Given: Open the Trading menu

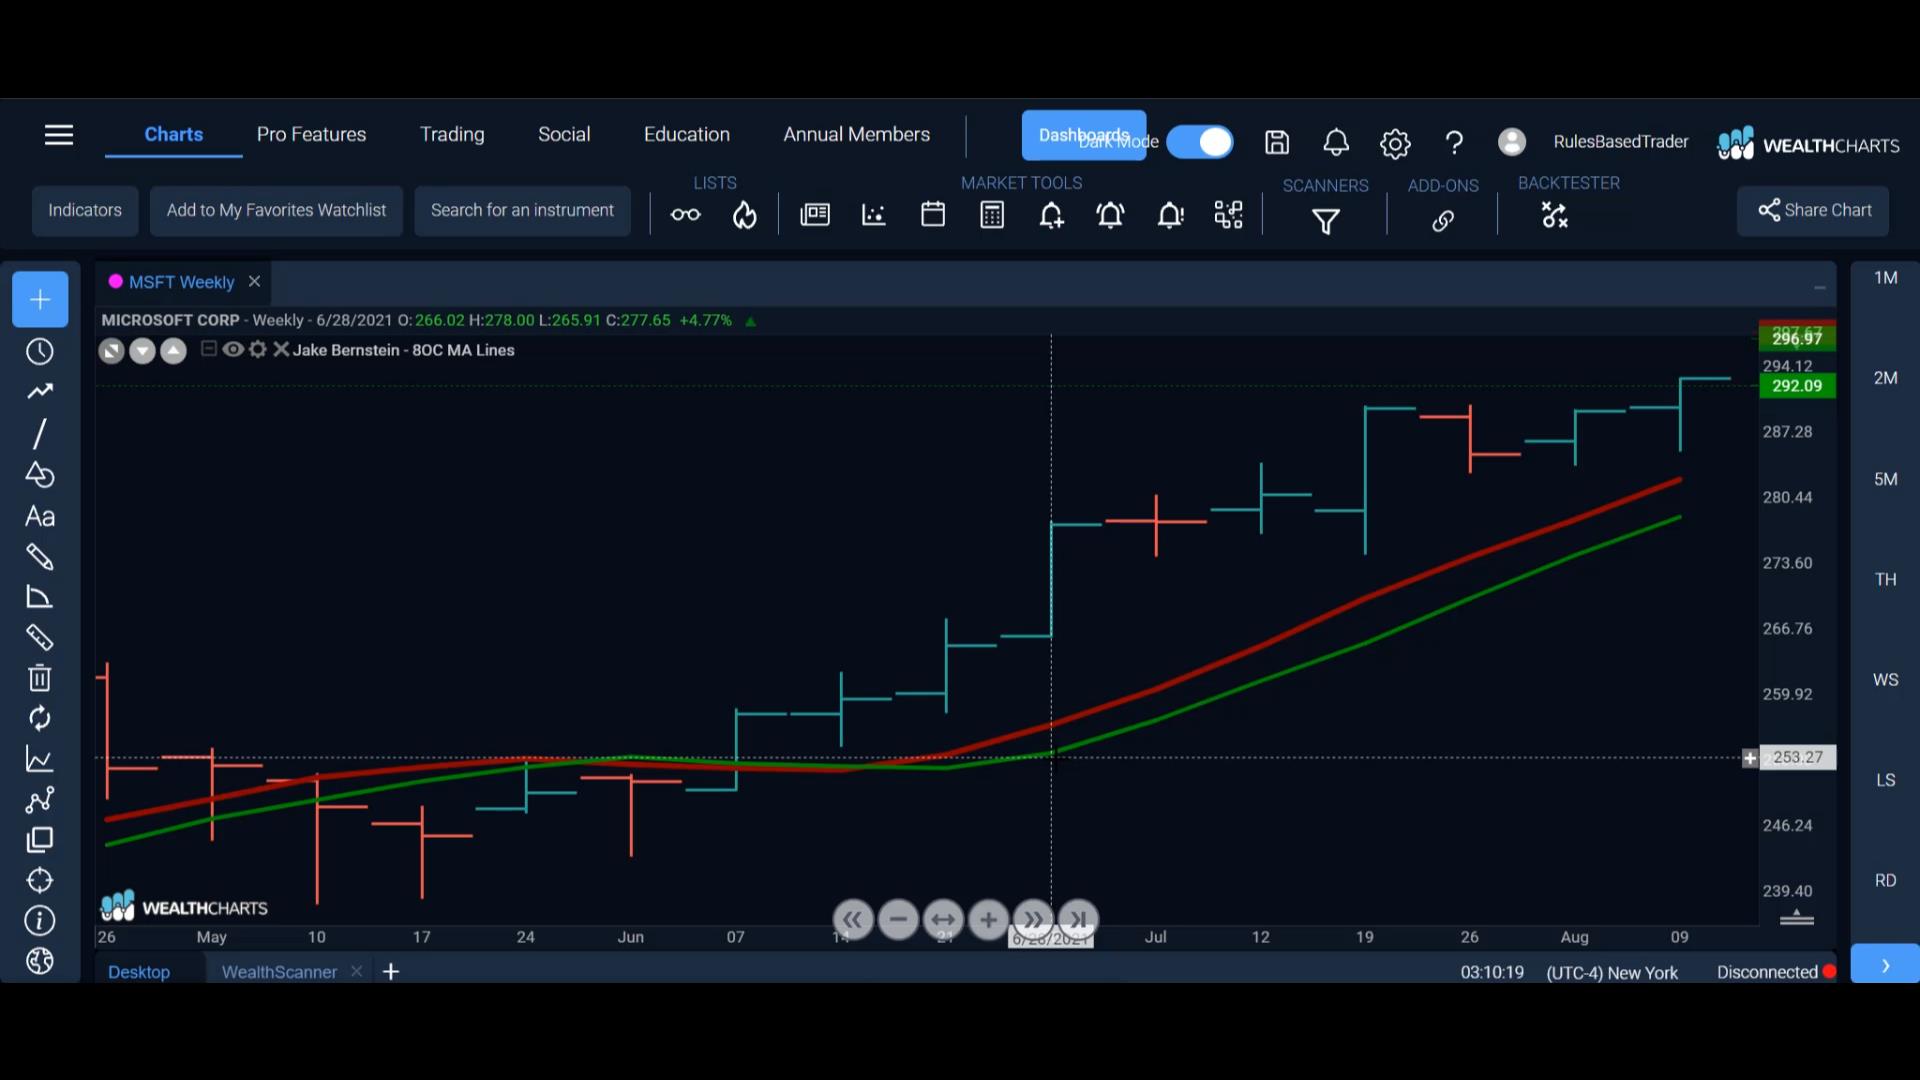Looking at the screenshot, I should point(452,135).
